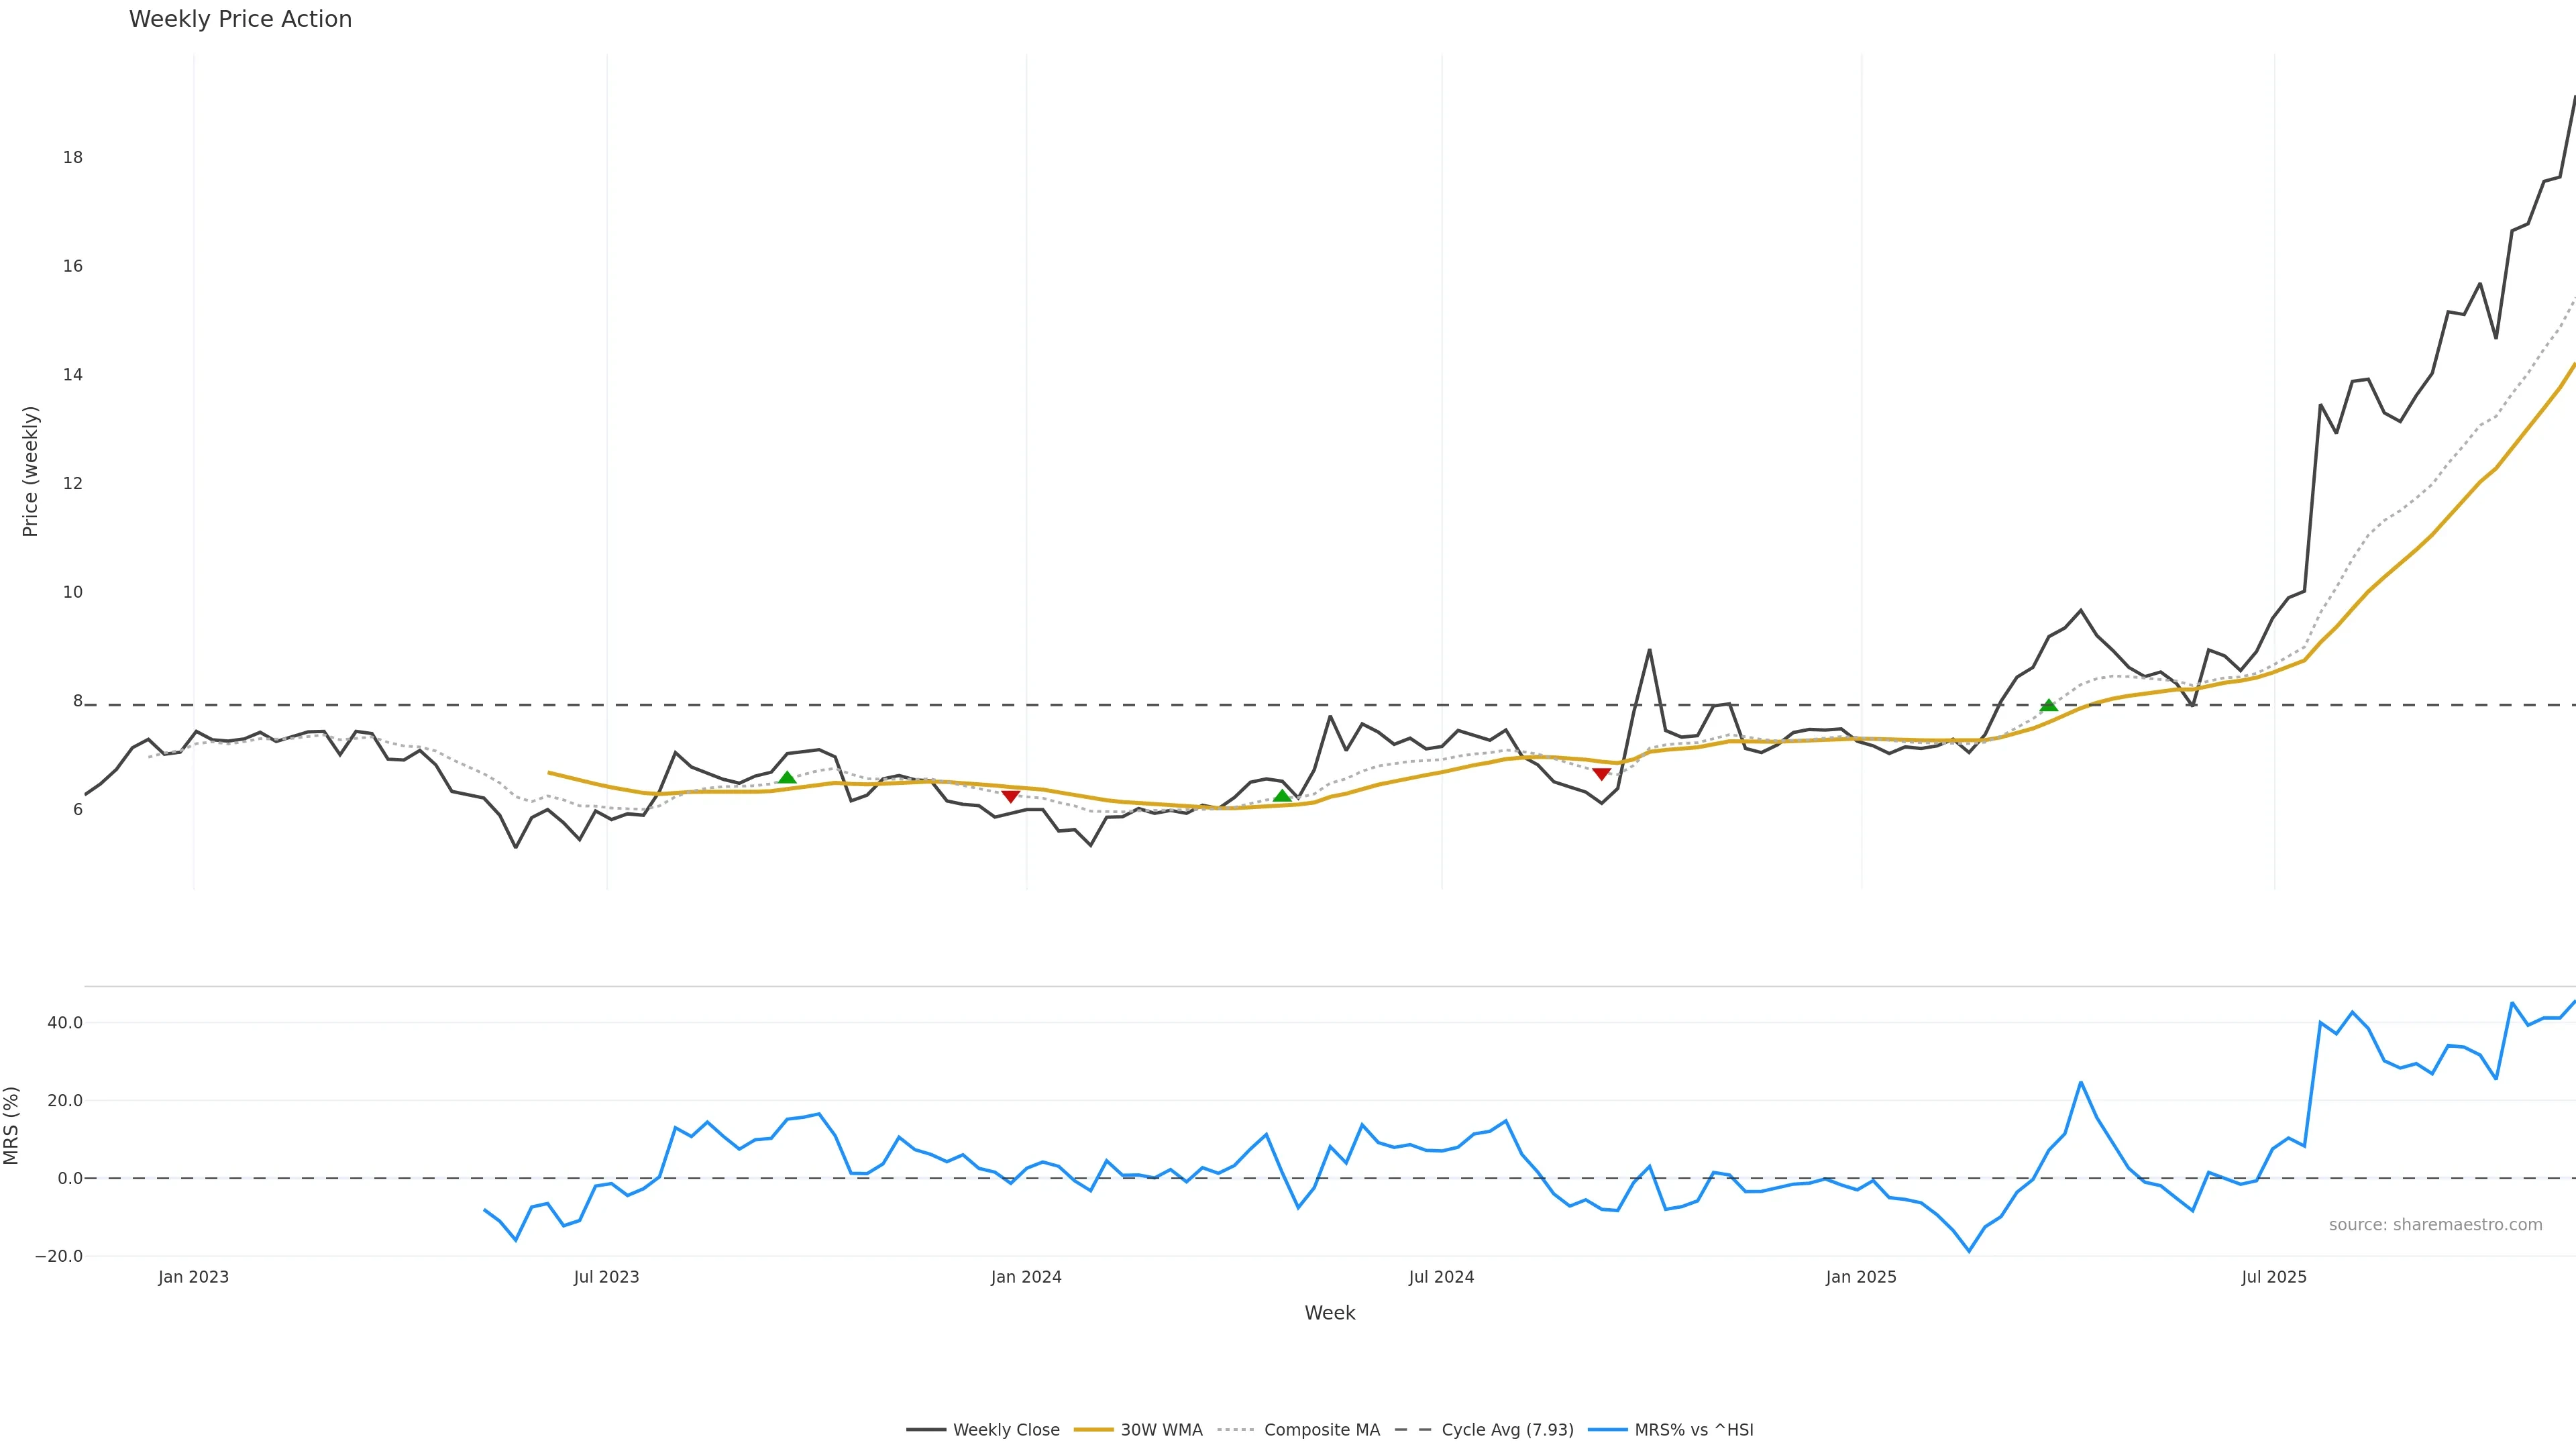The image size is (2576, 1449).
Task: Click the blue MRS% vs ^HSI legend swatch
Action: pos(1608,1430)
